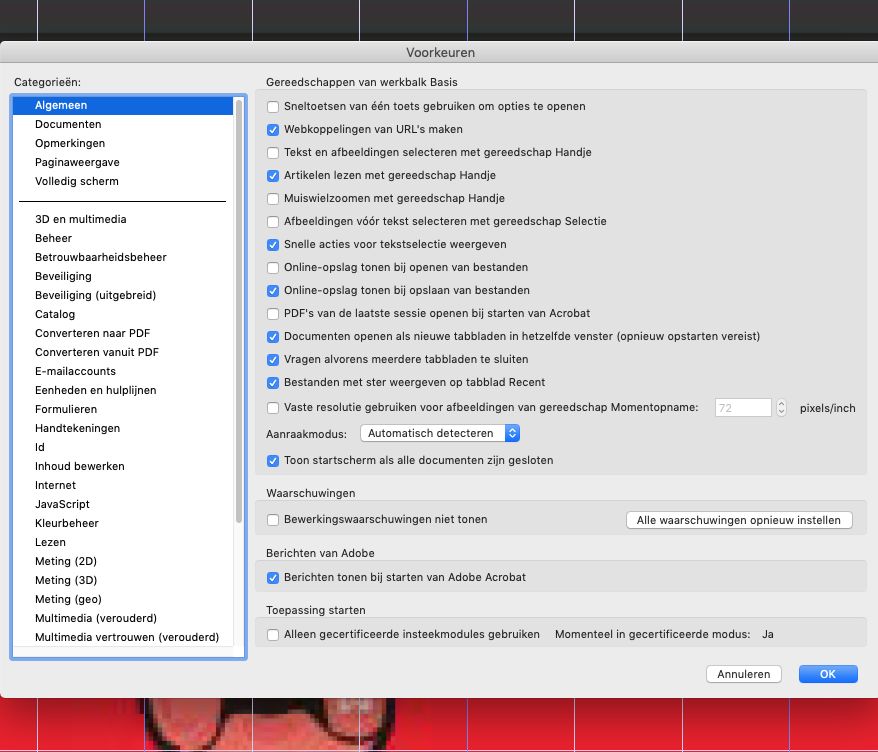Image resolution: width=878 pixels, height=752 pixels.
Task: Enable 'Sneltoetsen van één toets gebruiken' option
Action: pyautogui.click(x=272, y=106)
